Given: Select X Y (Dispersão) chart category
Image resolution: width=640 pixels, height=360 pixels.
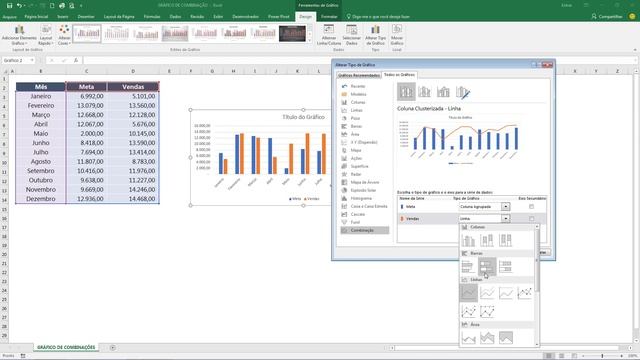Looking at the screenshot, I should [x=364, y=142].
